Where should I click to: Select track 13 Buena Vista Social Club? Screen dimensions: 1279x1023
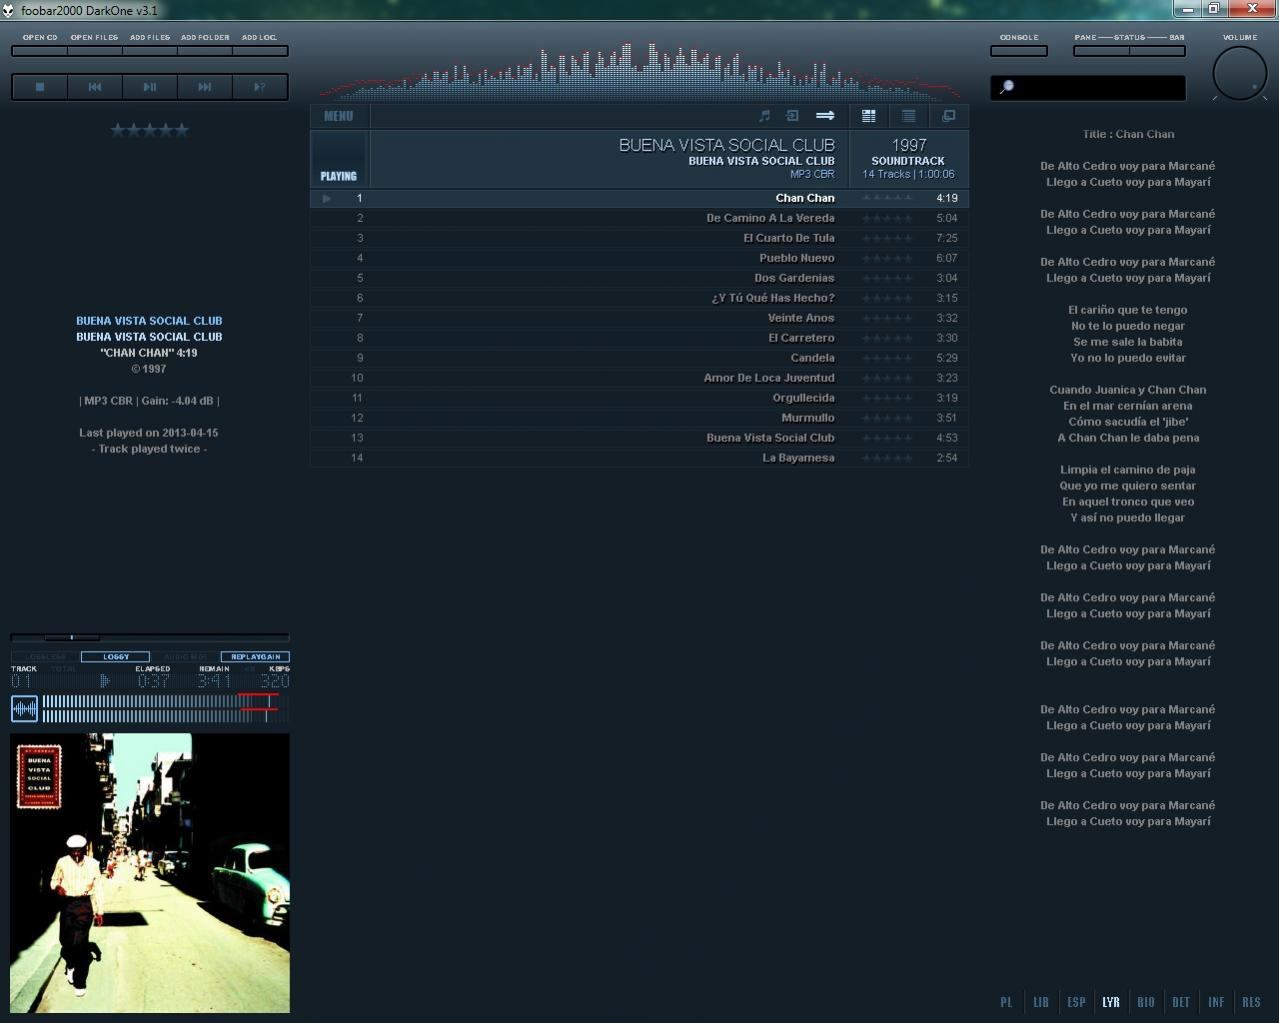point(639,438)
